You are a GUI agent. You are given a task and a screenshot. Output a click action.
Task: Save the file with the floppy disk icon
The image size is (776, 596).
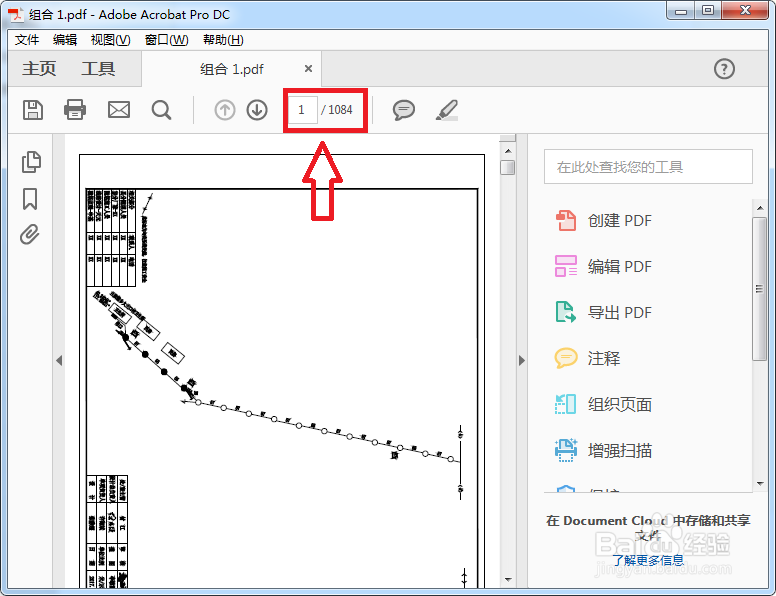pyautogui.click(x=33, y=110)
